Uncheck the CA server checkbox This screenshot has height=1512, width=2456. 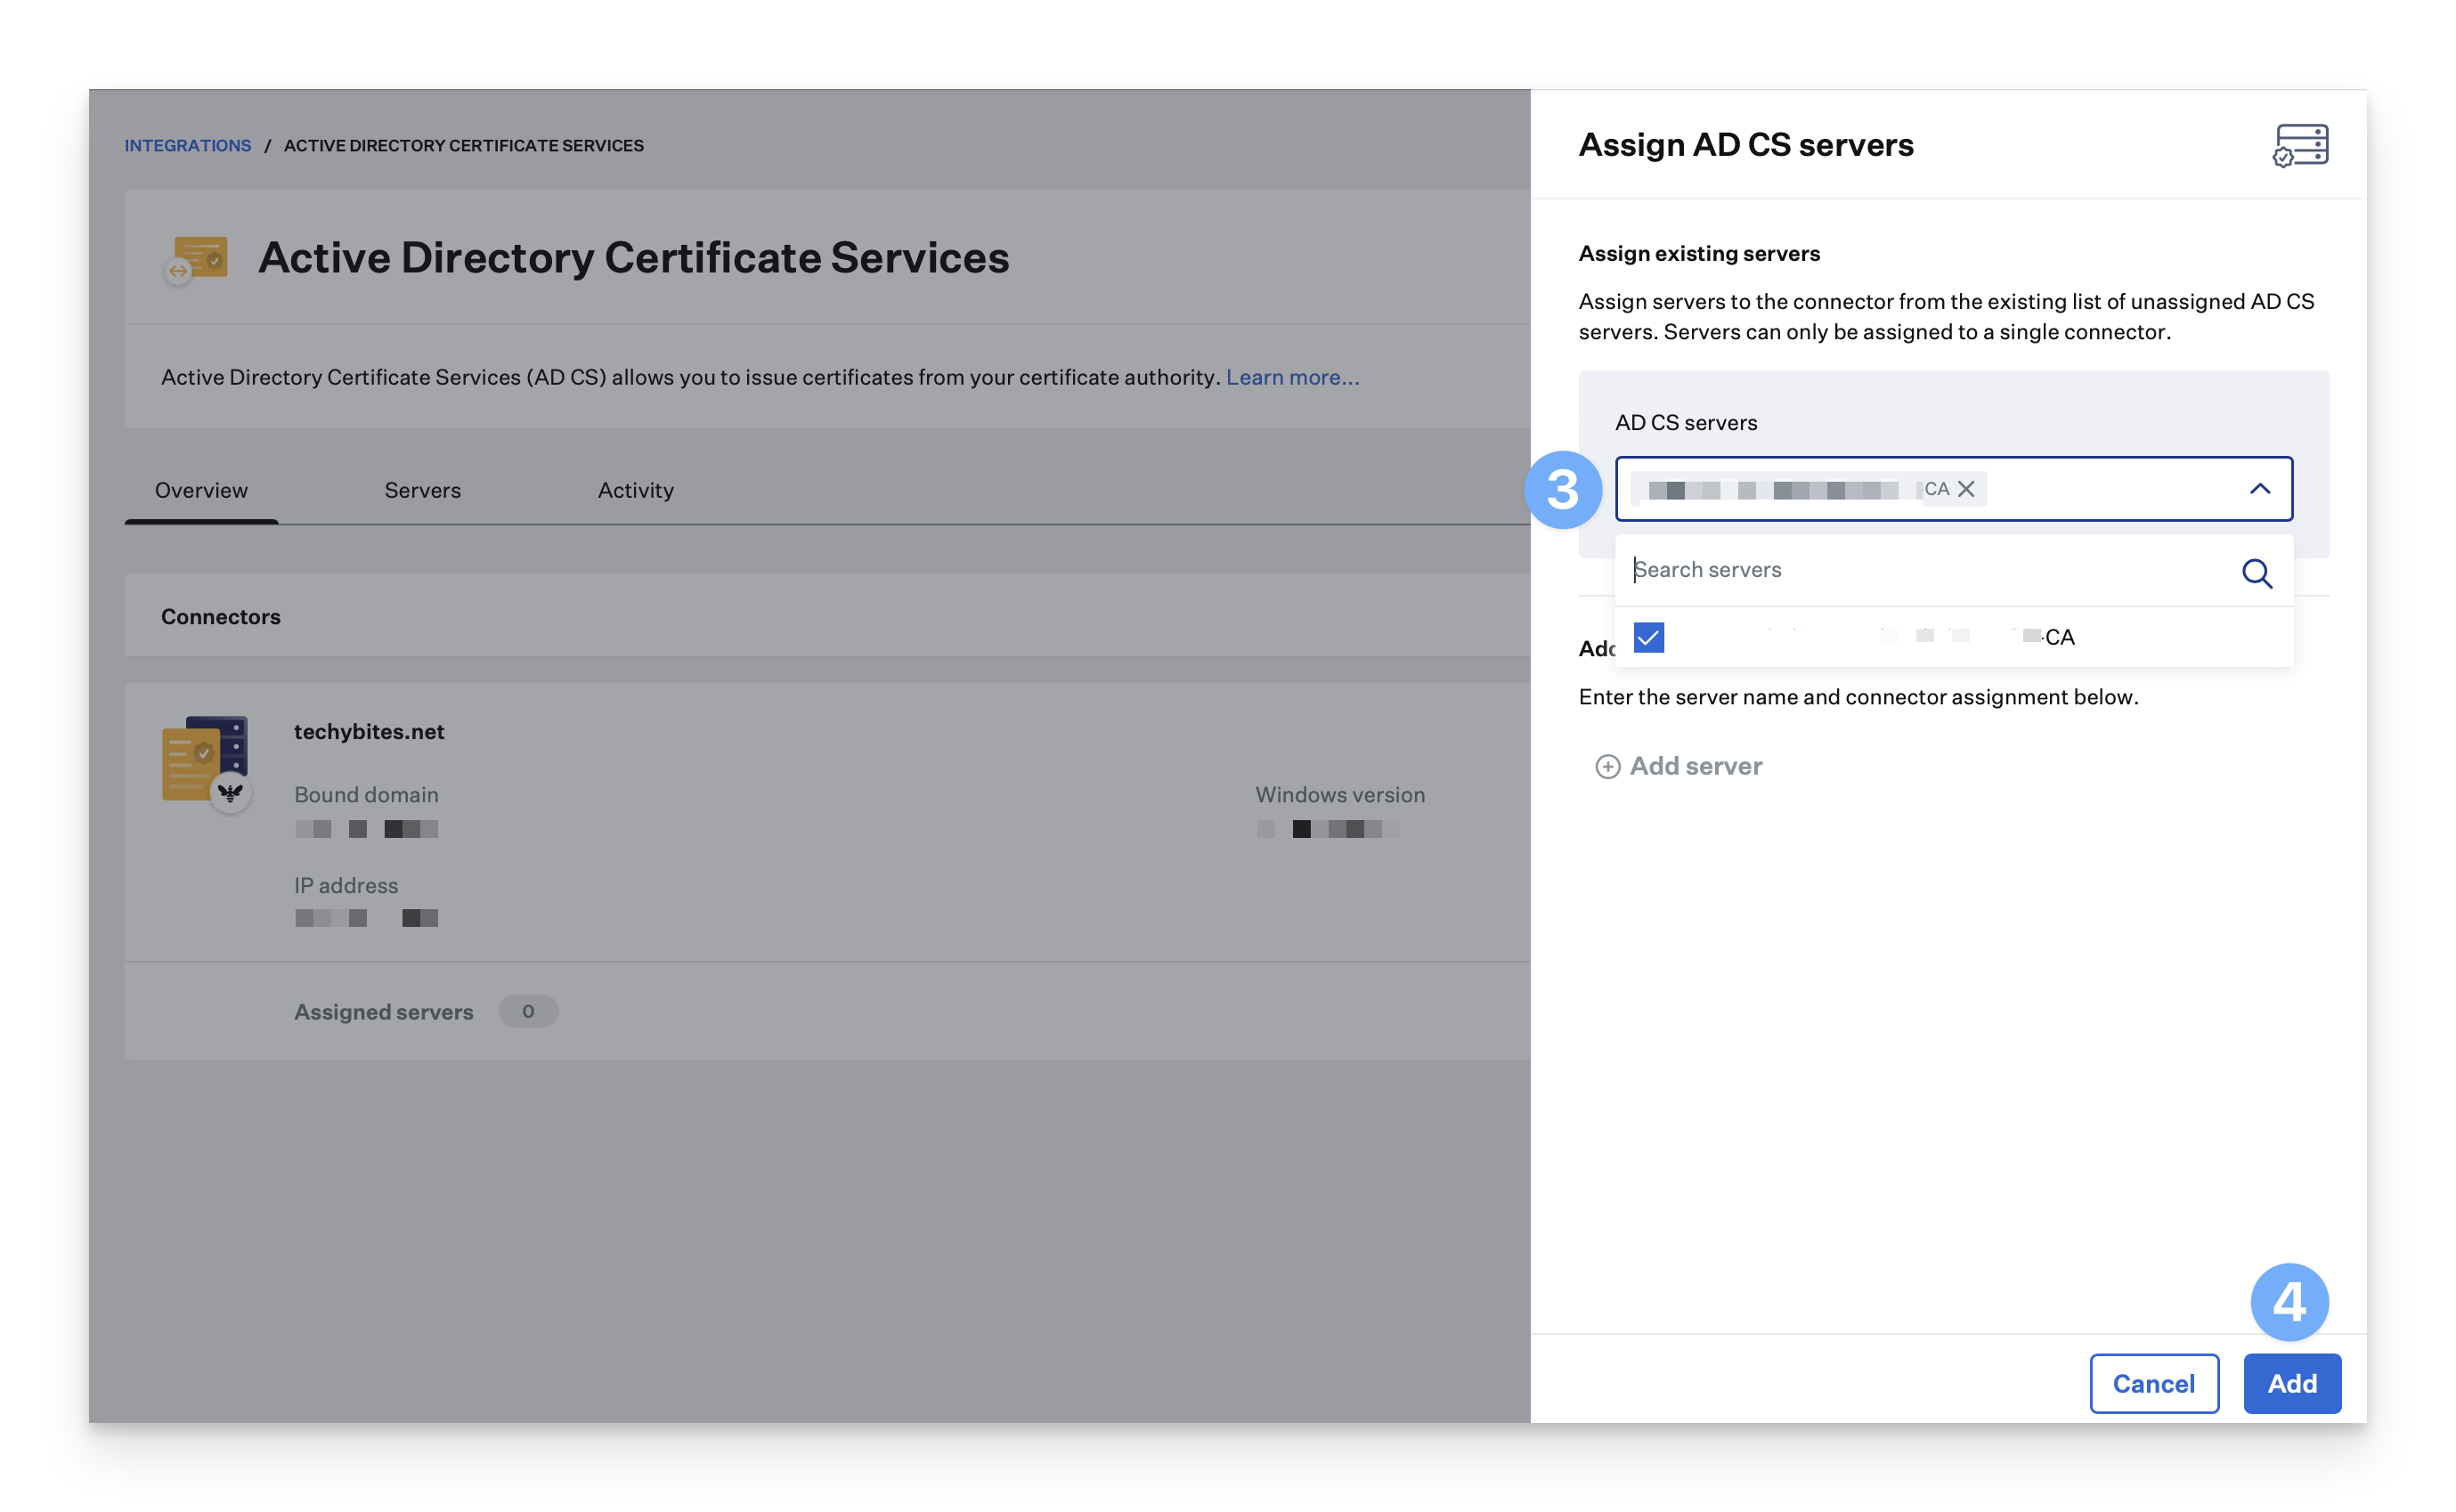[x=1648, y=637]
